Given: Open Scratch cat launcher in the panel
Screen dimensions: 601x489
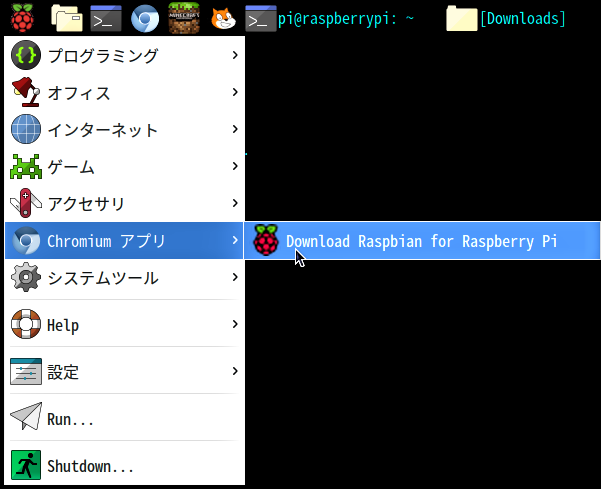Looking at the screenshot, I should pyautogui.click(x=223, y=18).
